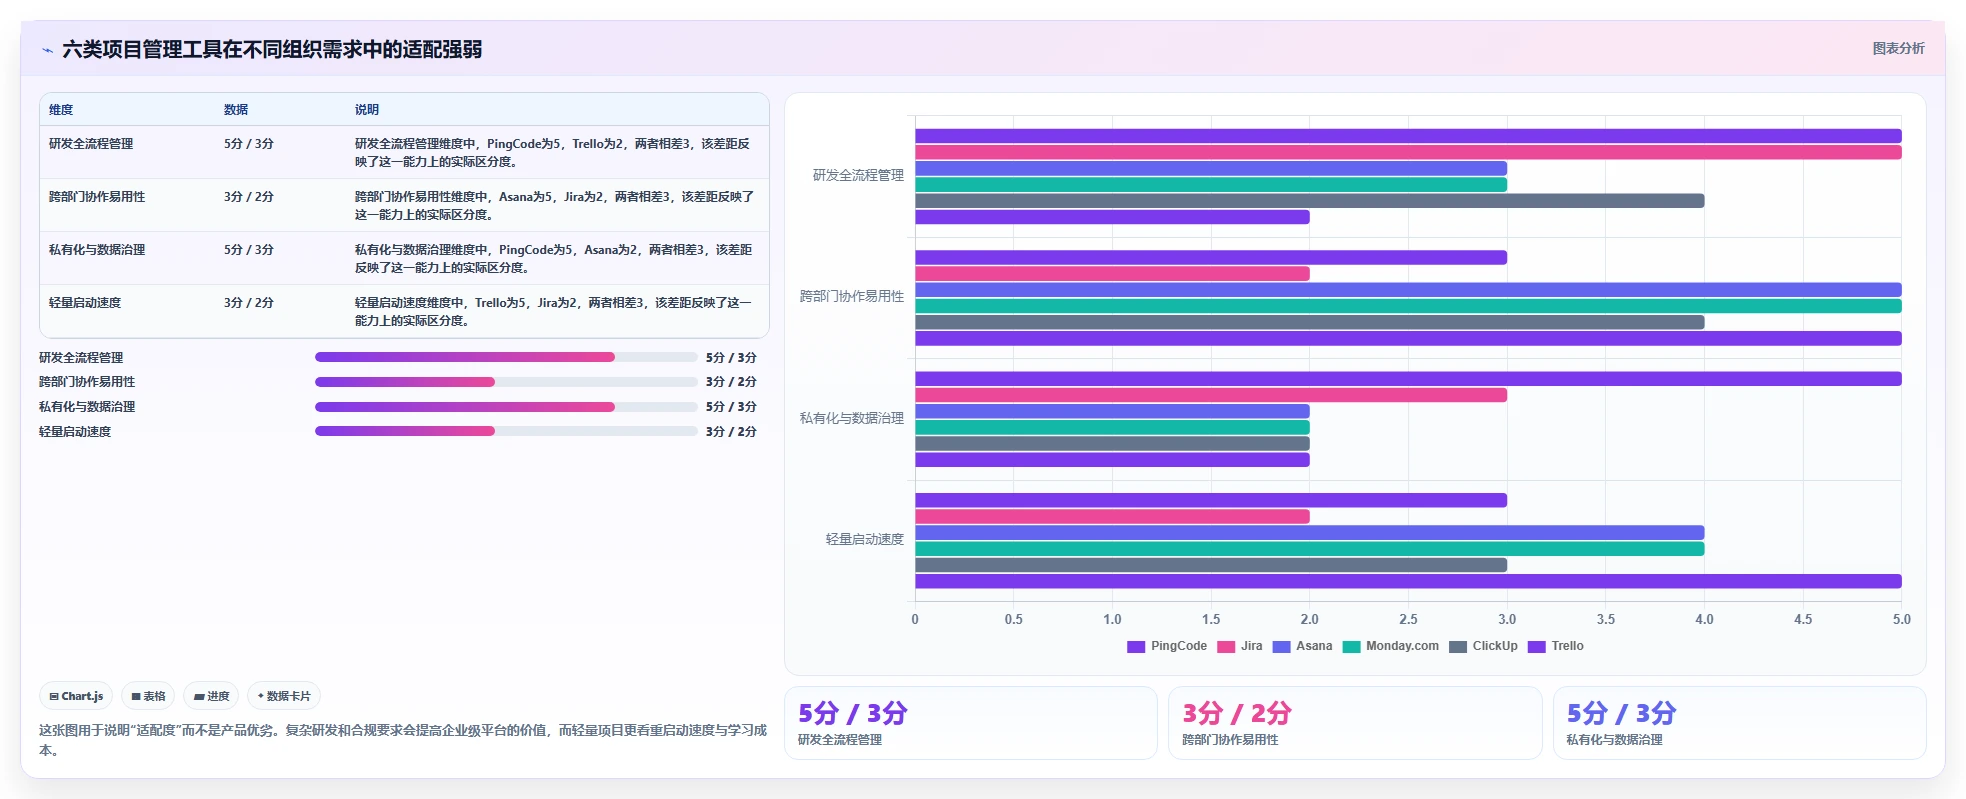Click the description mentioning PingCode为5，Asana为2
The image size is (1966, 799).
[x=554, y=259]
